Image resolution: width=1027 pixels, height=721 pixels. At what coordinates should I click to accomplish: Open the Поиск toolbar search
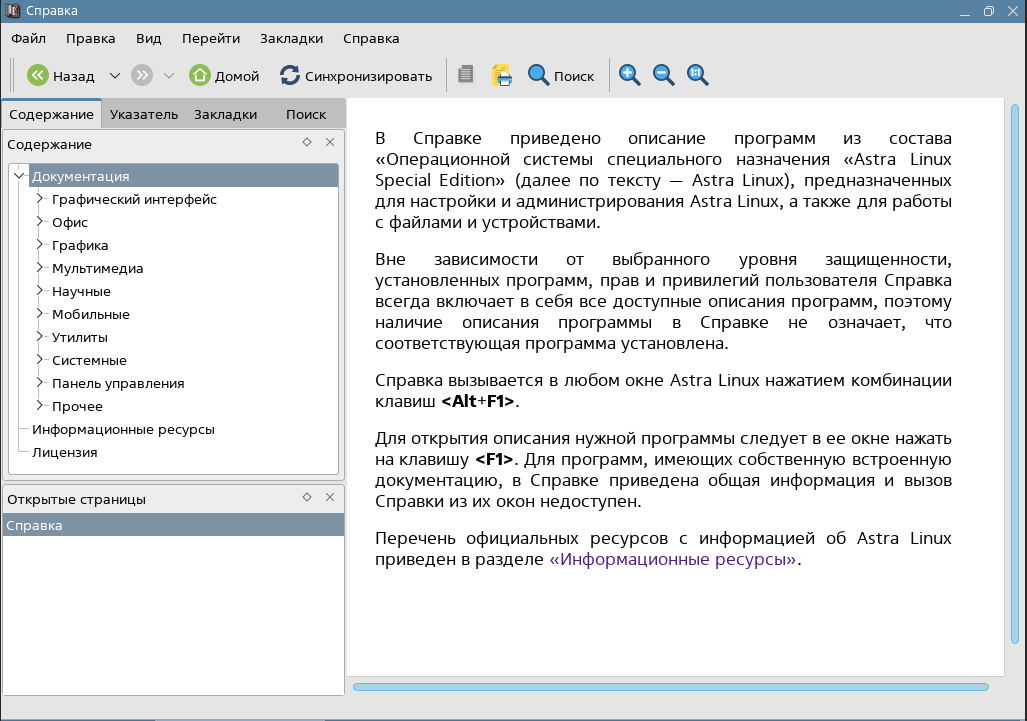pyautogui.click(x=561, y=76)
